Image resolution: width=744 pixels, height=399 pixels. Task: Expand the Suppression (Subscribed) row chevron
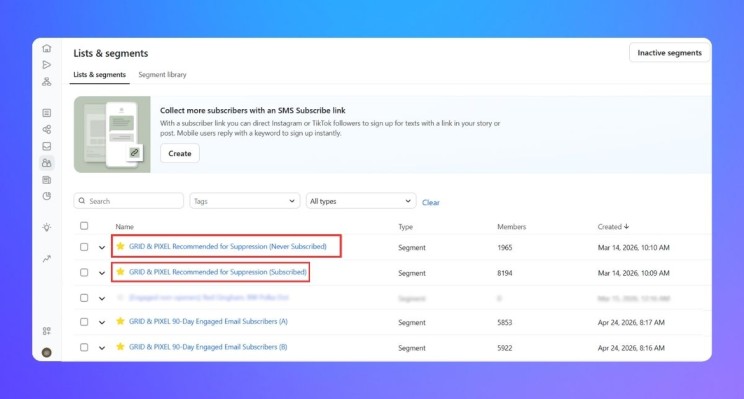[102, 273]
